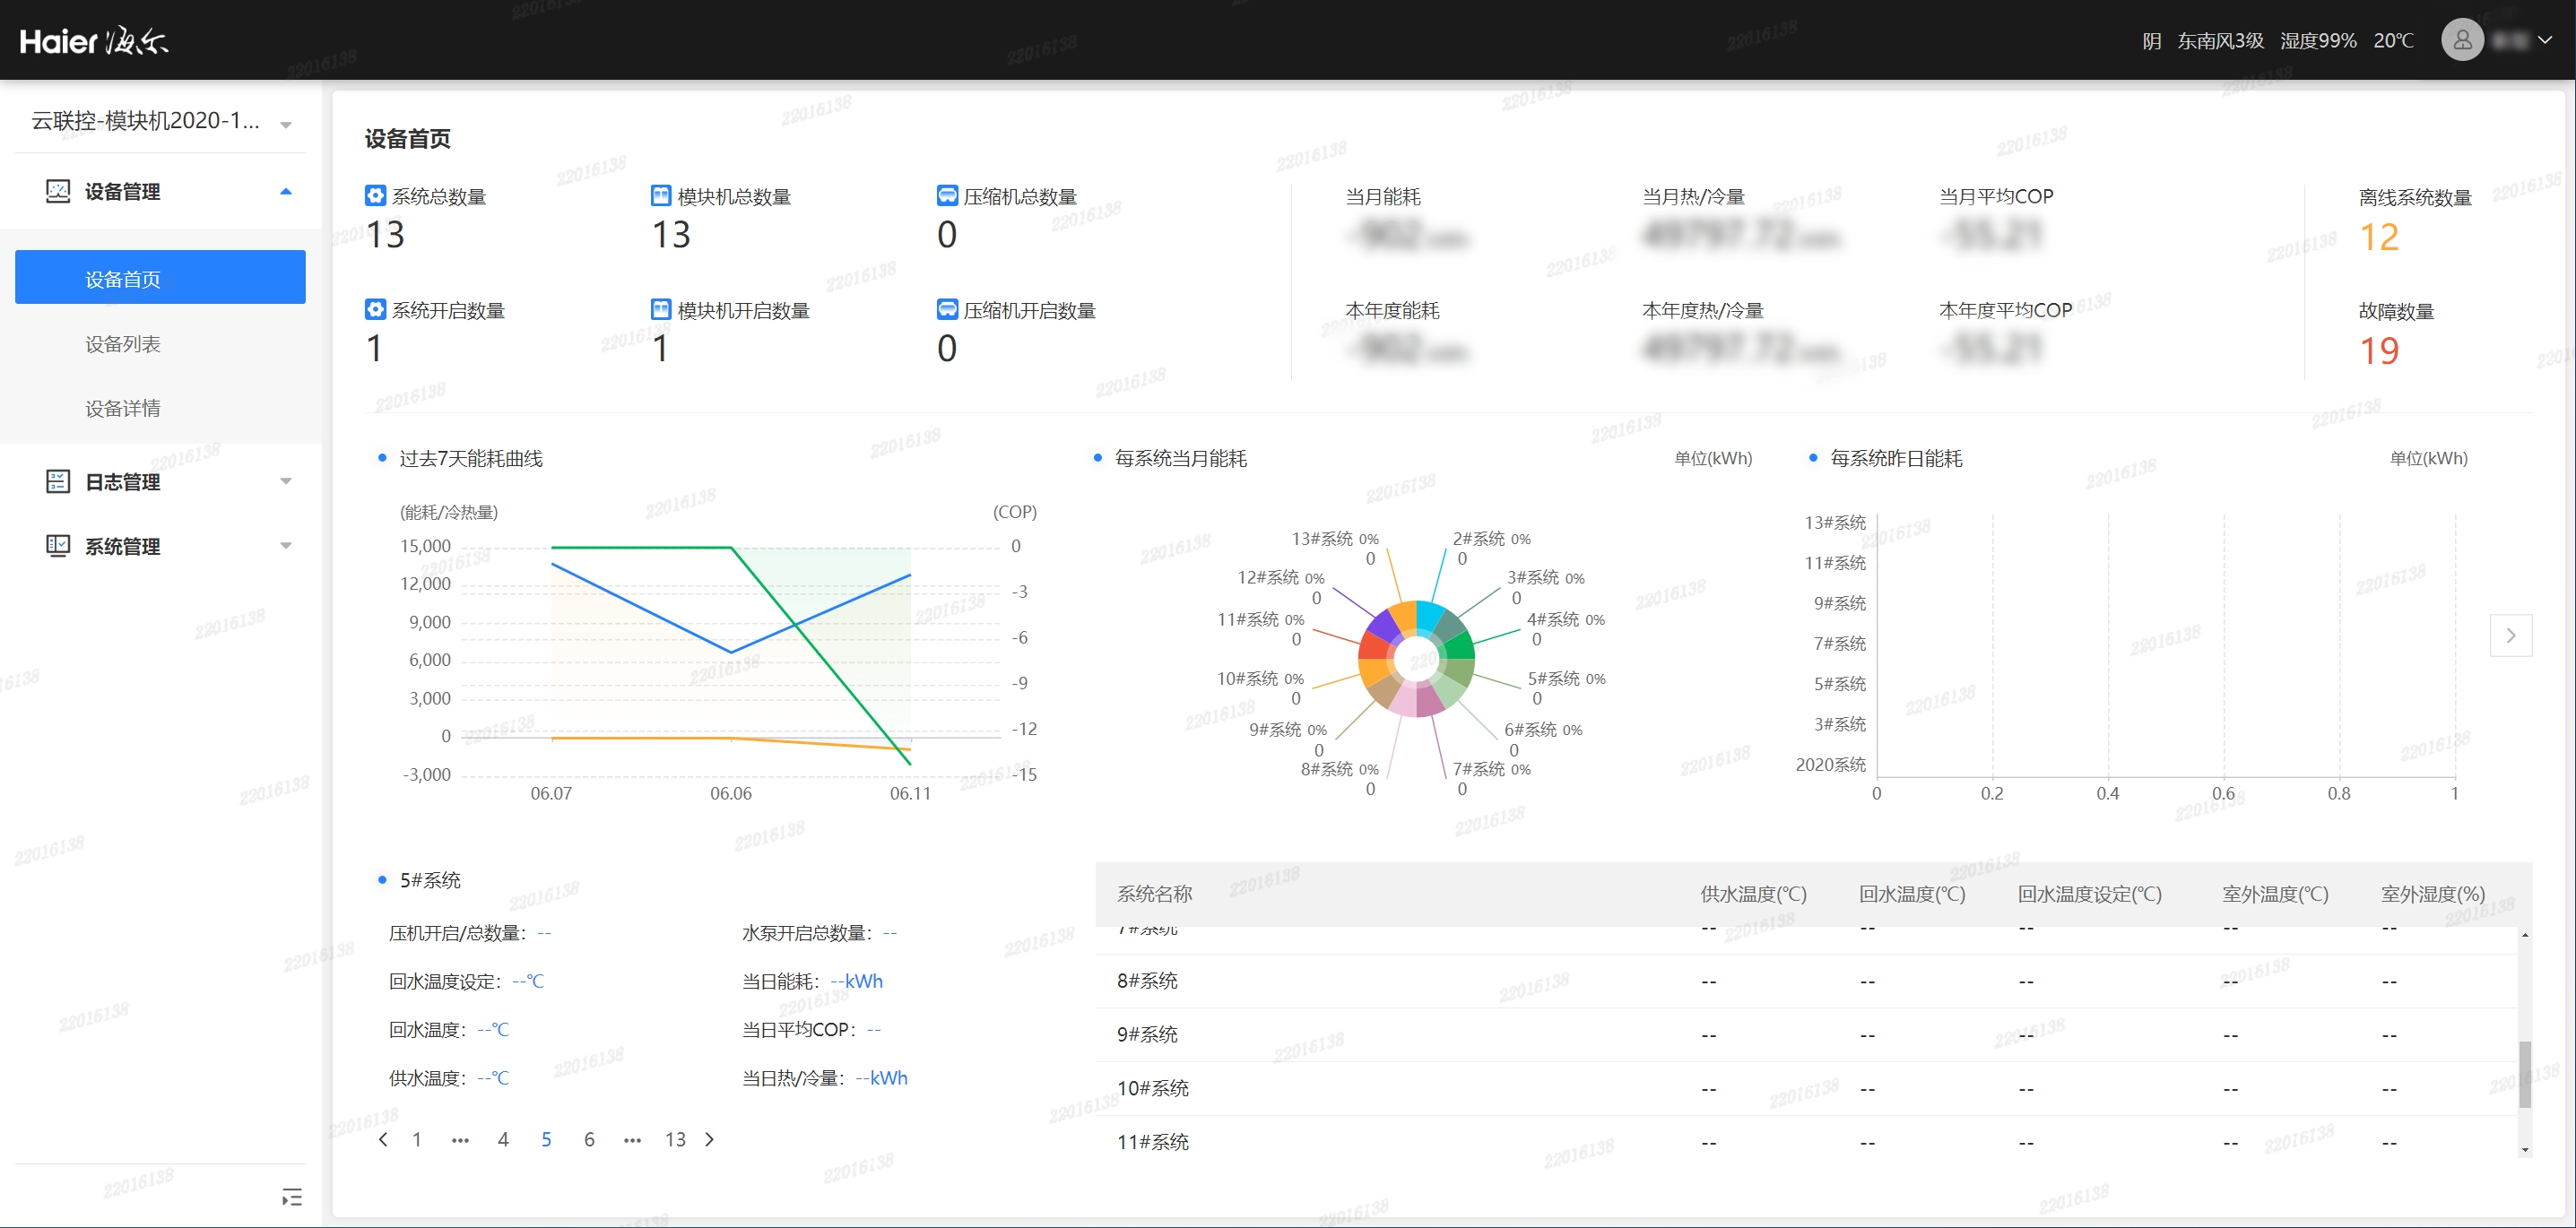Click the 压缩机总数量 compressor icon

(947, 196)
